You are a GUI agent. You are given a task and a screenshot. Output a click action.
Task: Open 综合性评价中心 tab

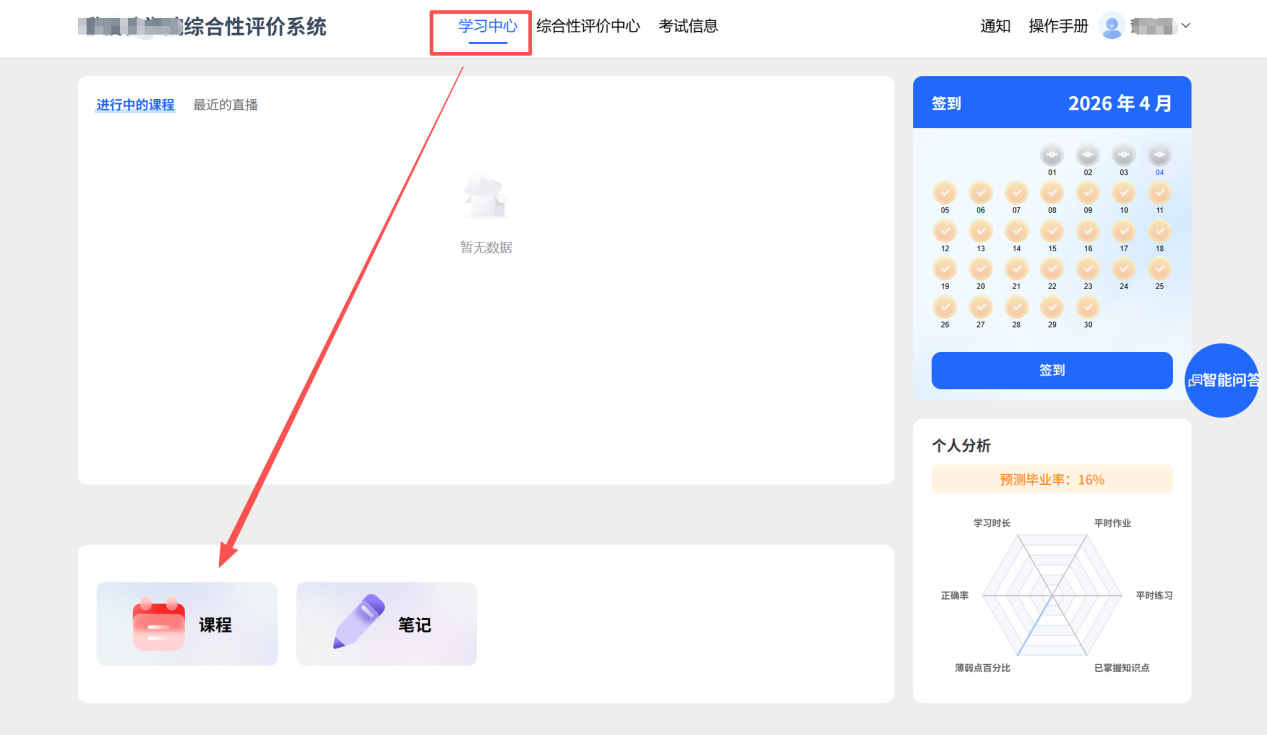pyautogui.click(x=588, y=26)
